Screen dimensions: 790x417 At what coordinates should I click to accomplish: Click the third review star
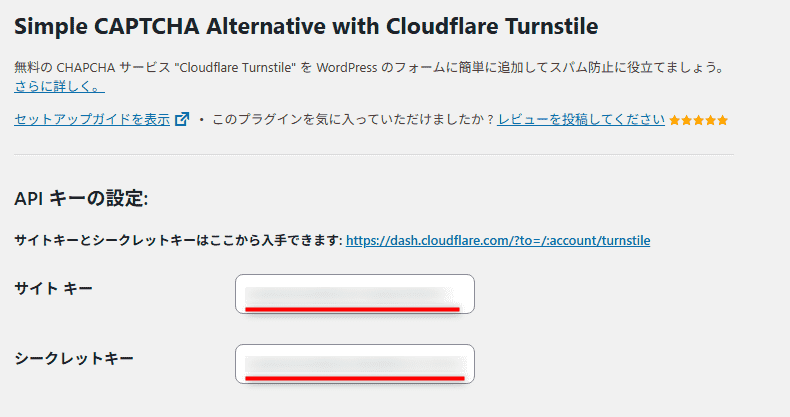[699, 121]
